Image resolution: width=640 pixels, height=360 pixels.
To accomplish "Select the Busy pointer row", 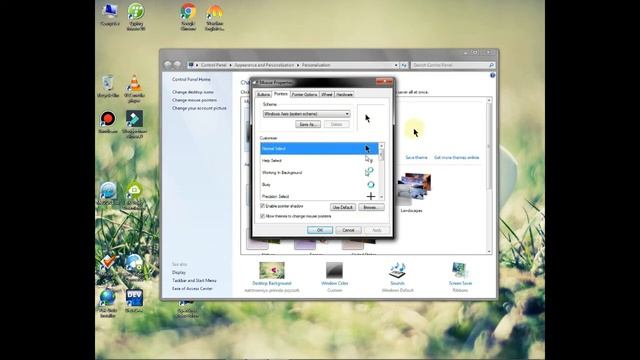I will point(319,184).
